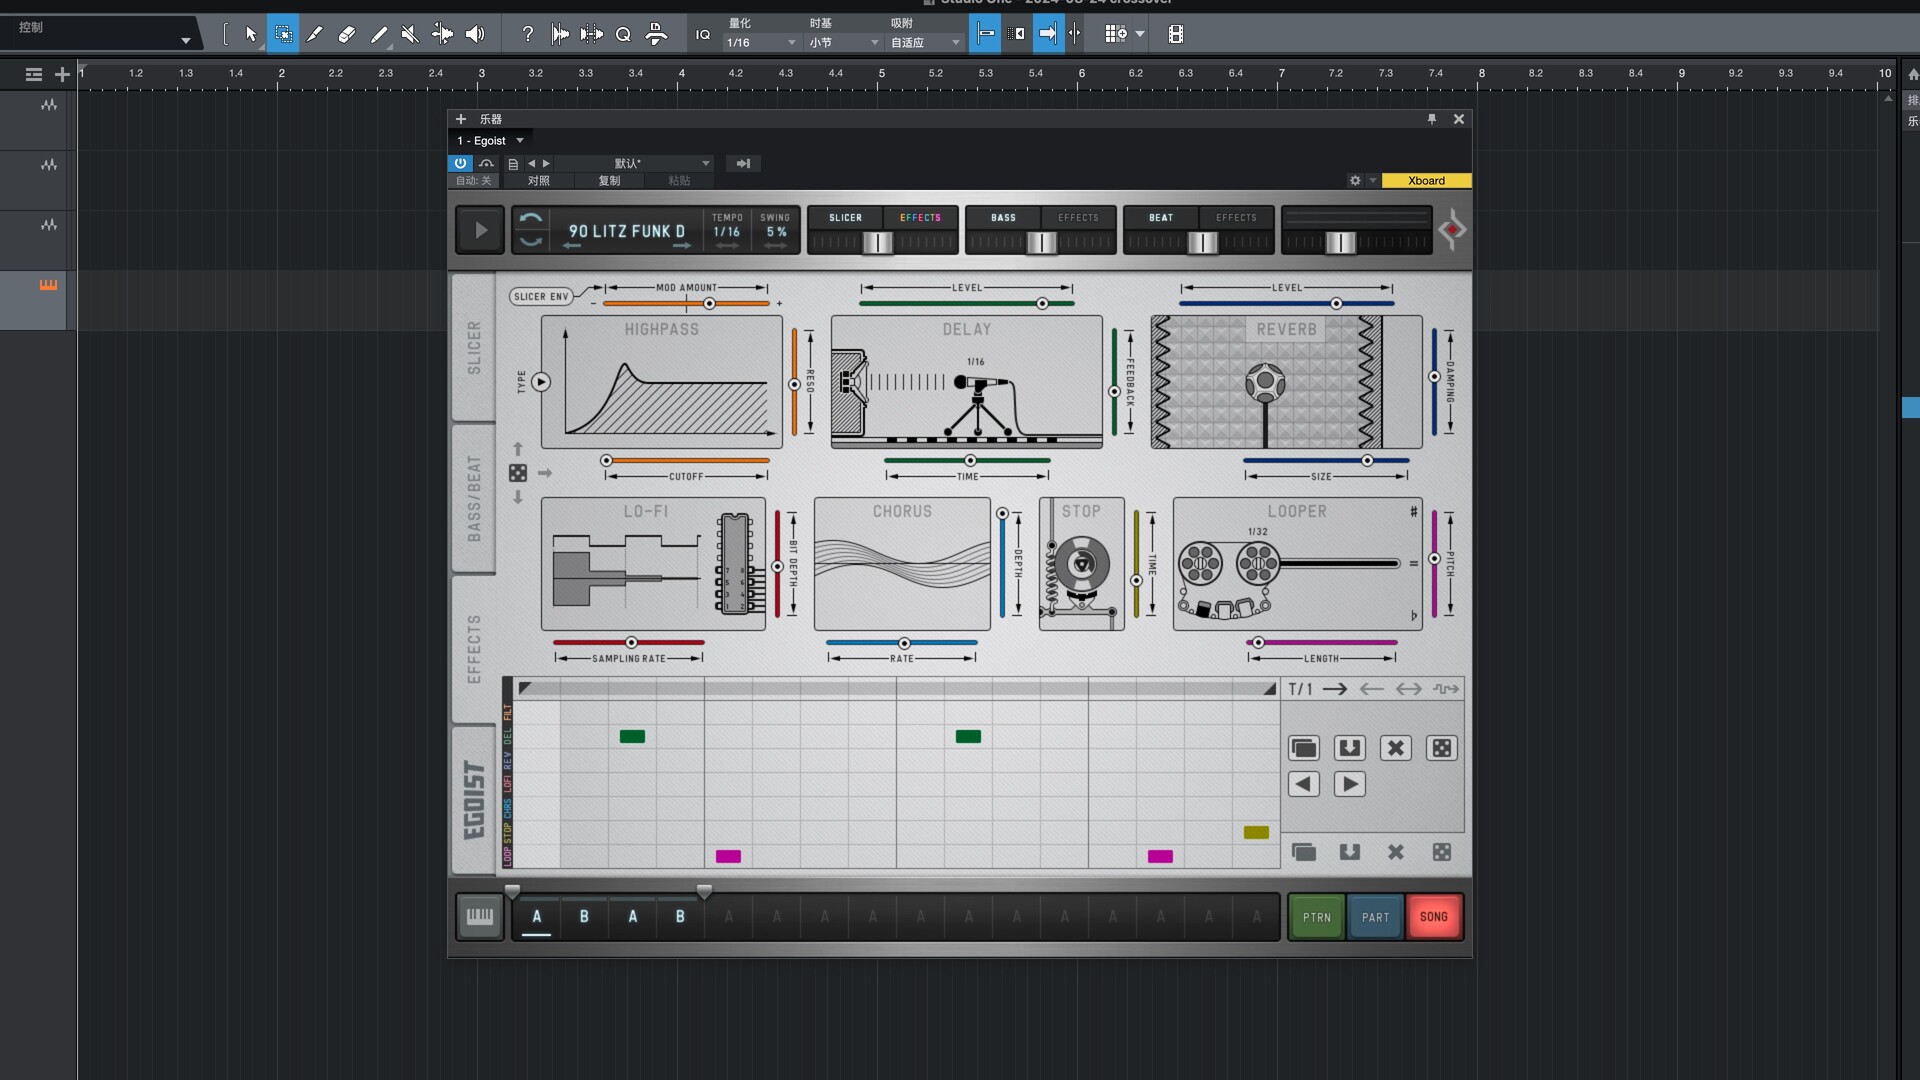Select the SLICER header tab
The image size is (1920, 1080).
pyautogui.click(x=845, y=217)
